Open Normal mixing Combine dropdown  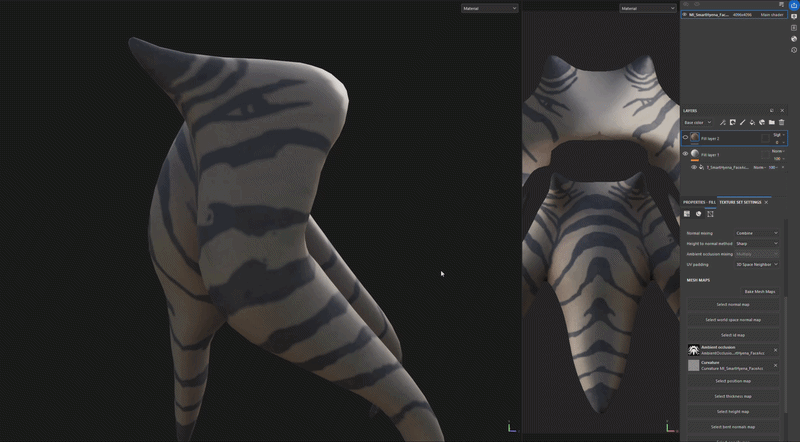coord(757,233)
